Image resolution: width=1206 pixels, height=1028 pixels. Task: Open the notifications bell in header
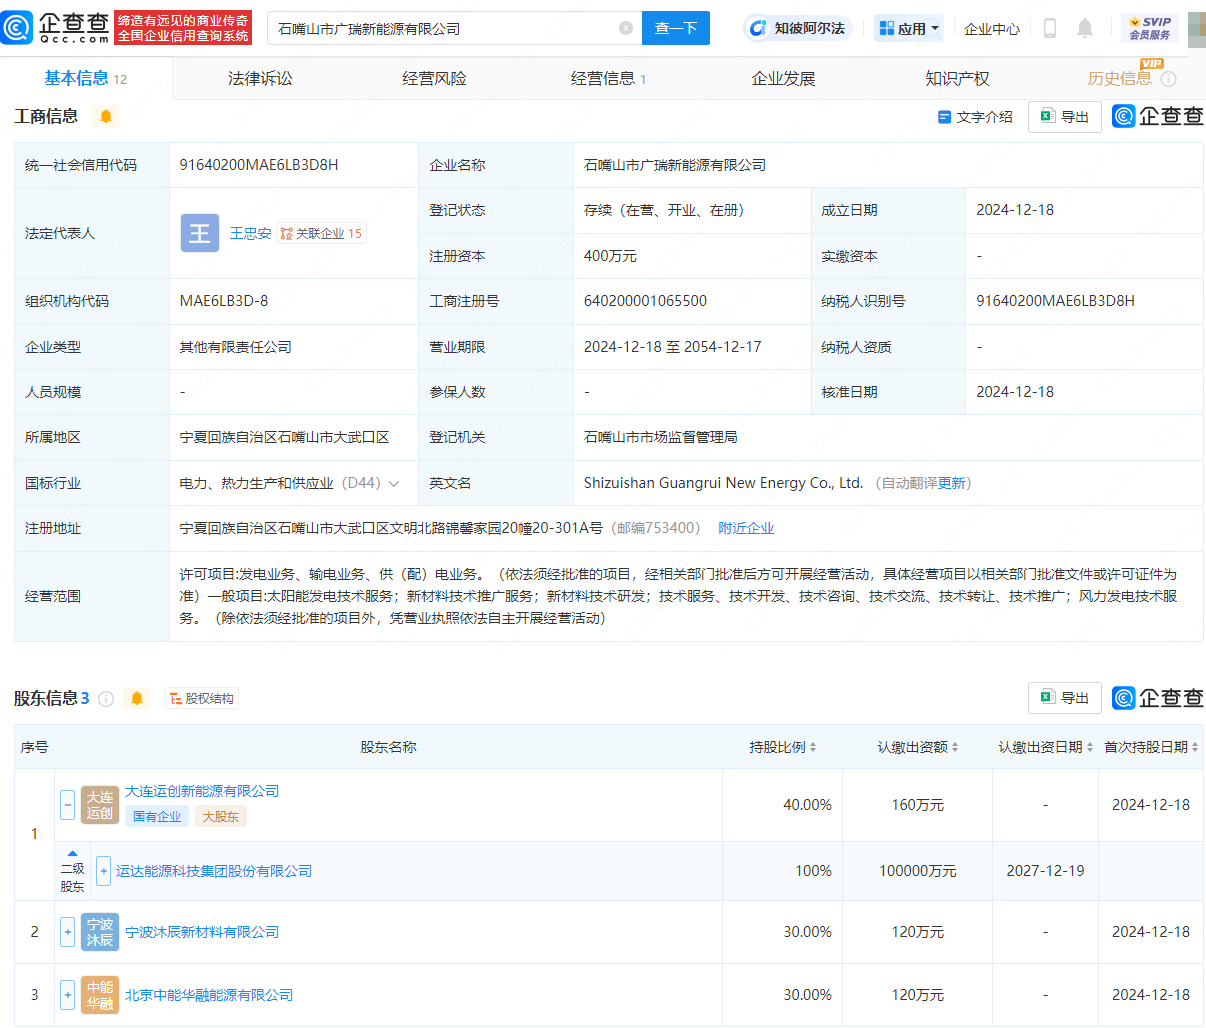pyautogui.click(x=1085, y=28)
